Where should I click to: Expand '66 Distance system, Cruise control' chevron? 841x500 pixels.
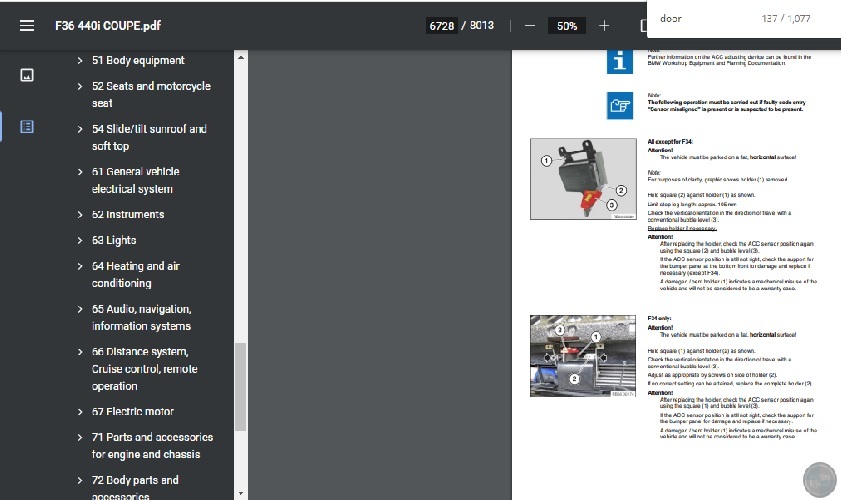click(x=80, y=352)
